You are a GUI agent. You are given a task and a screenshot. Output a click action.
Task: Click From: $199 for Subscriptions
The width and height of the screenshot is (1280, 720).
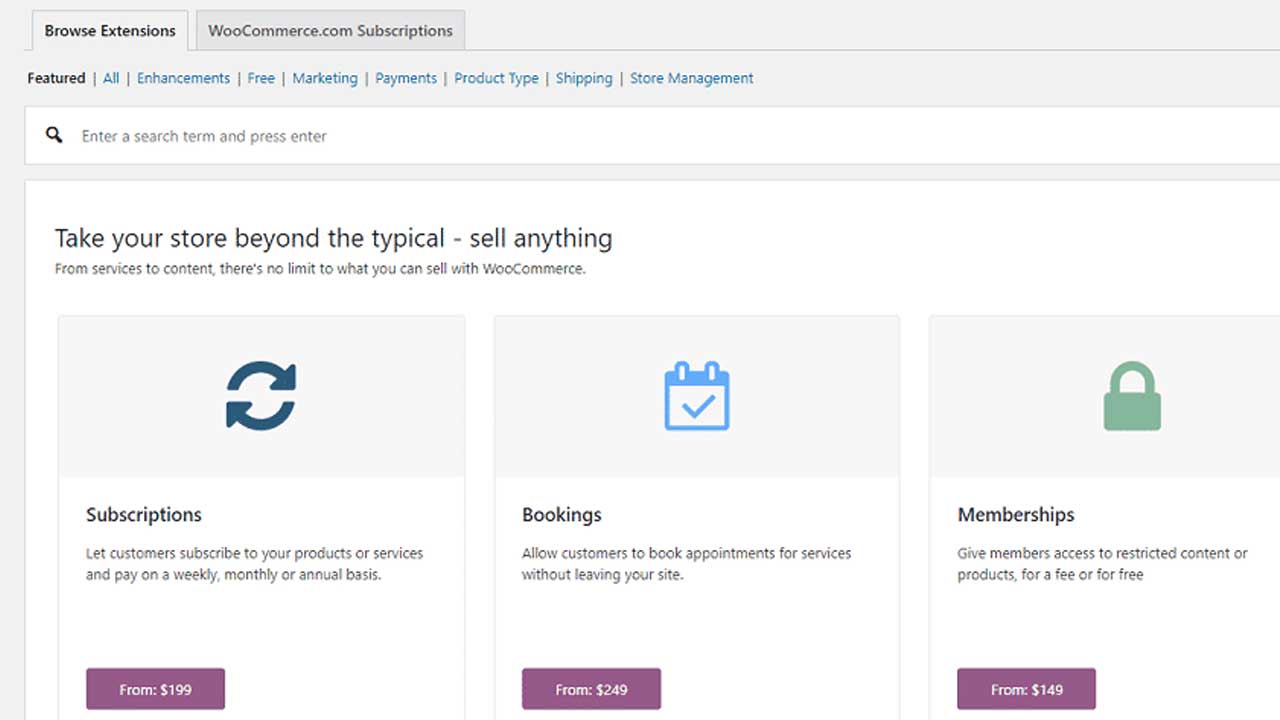click(155, 689)
